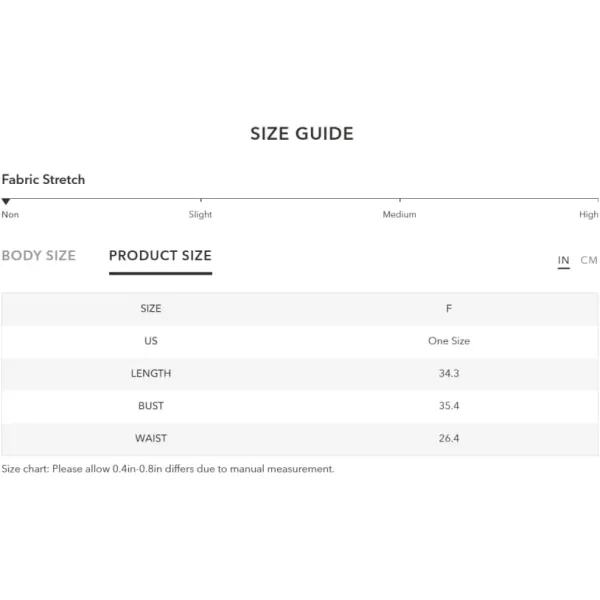
Task: Select IN as the measurement unit
Action: (563, 260)
